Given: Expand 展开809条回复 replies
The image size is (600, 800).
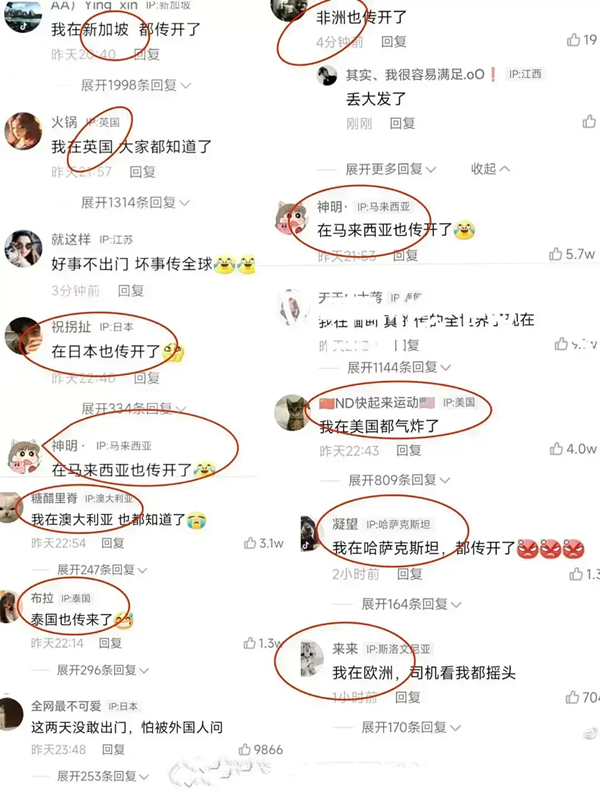Looking at the screenshot, I should click(x=399, y=480).
